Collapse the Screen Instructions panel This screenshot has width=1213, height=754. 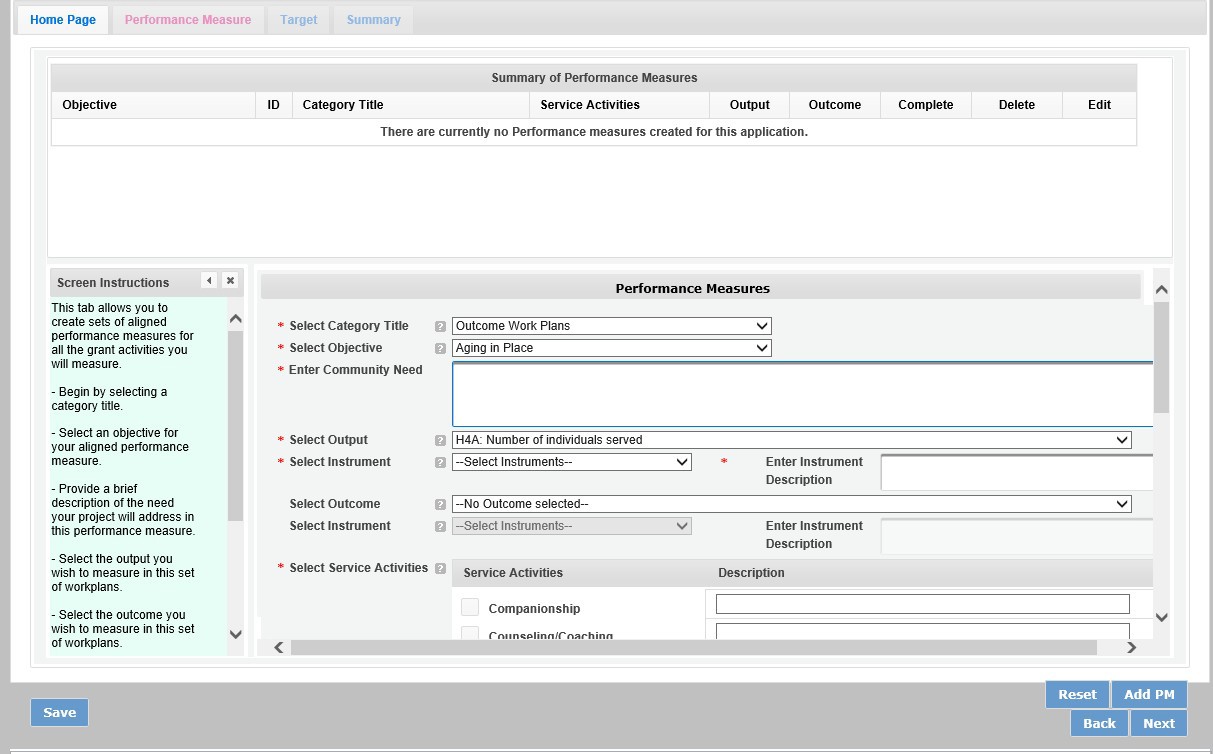(209, 281)
